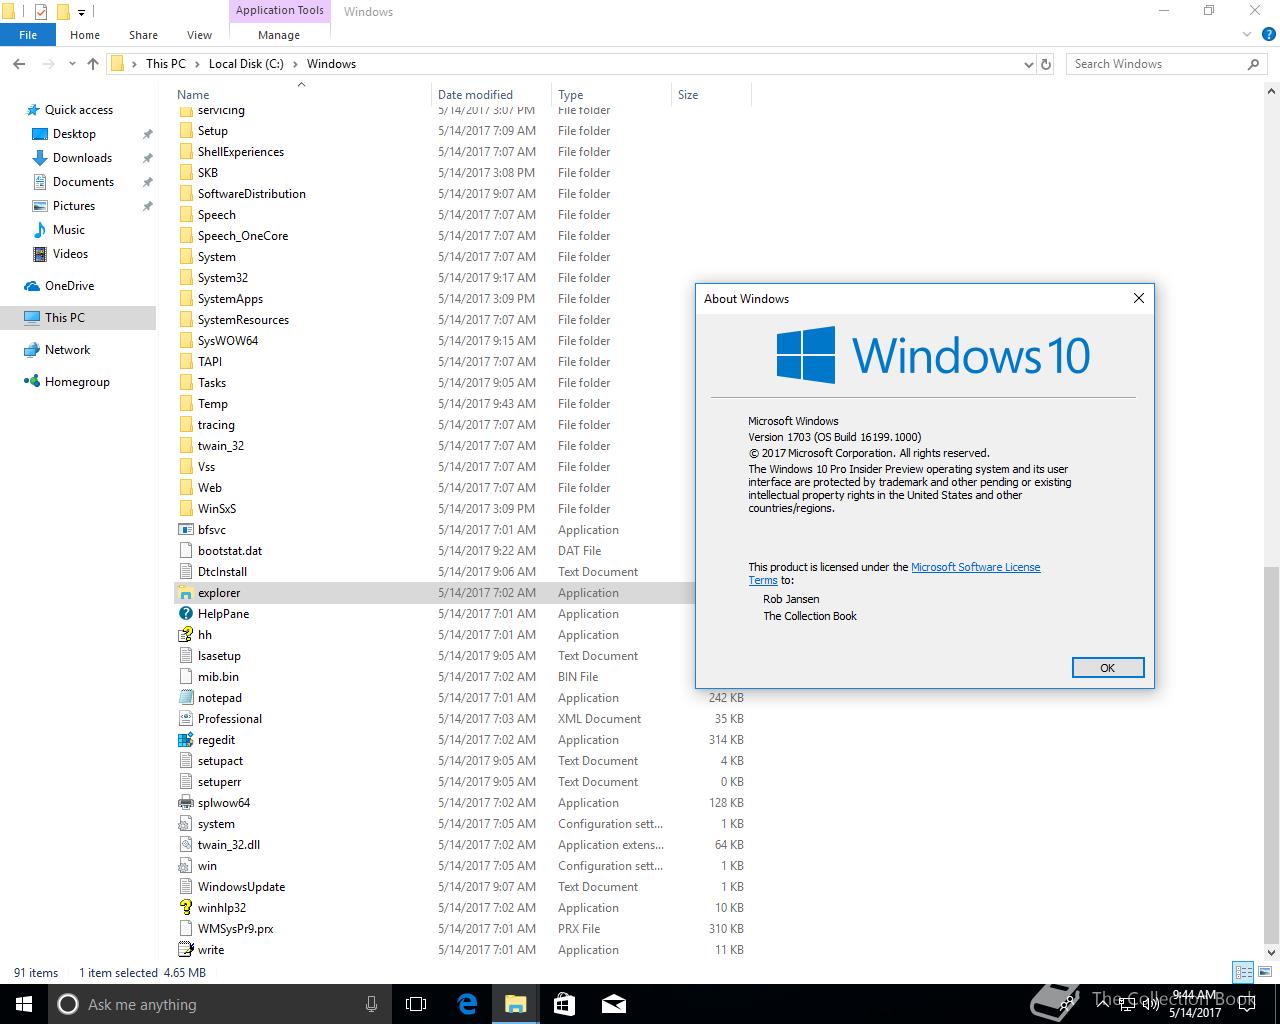Click OK in About Windows dialog
This screenshot has height=1024, width=1280.
[1108, 668]
